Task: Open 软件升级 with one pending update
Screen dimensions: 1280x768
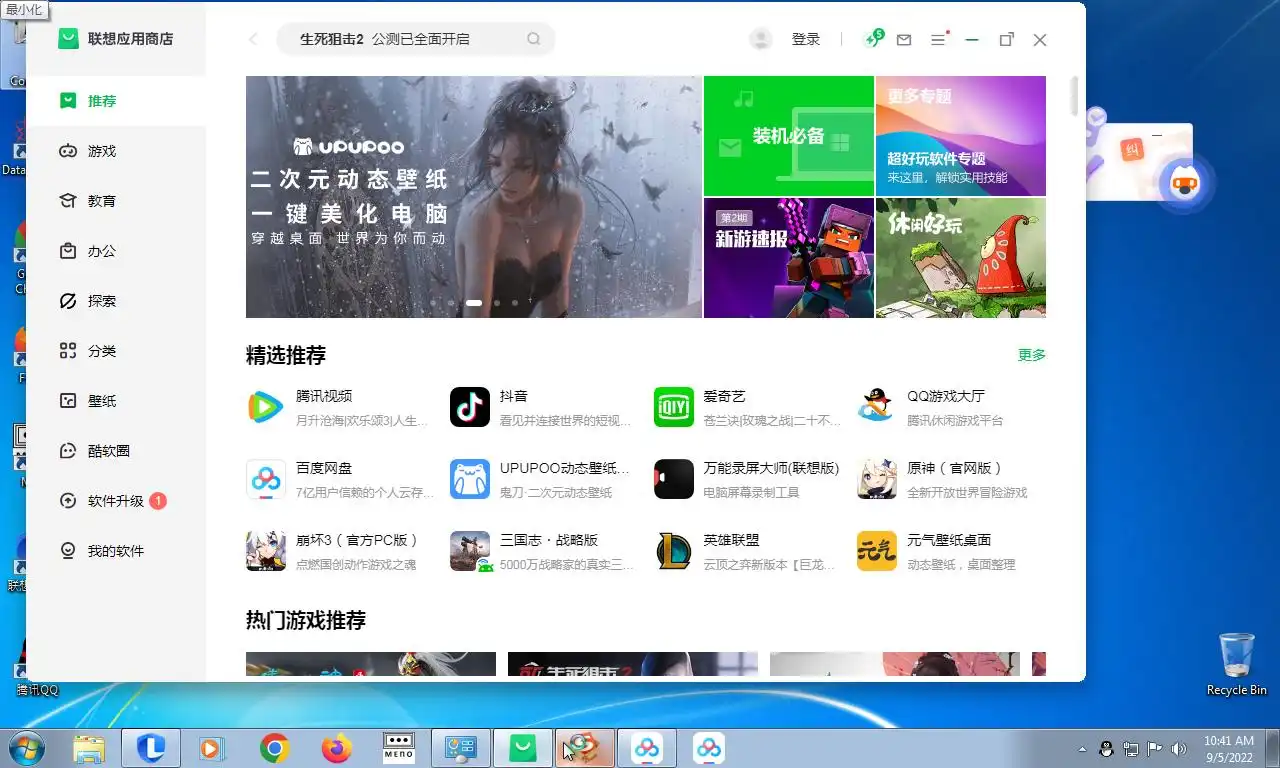Action: click(116, 501)
